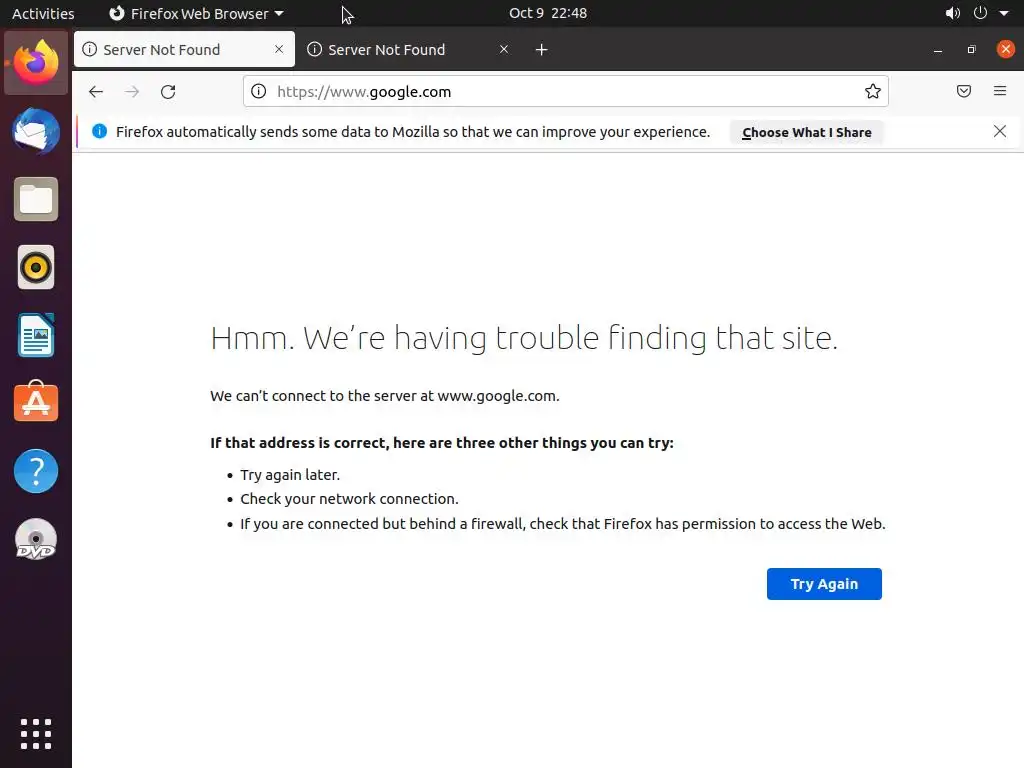Open Ubuntu Software from the dock
Image resolution: width=1024 pixels, height=768 pixels.
(x=36, y=402)
